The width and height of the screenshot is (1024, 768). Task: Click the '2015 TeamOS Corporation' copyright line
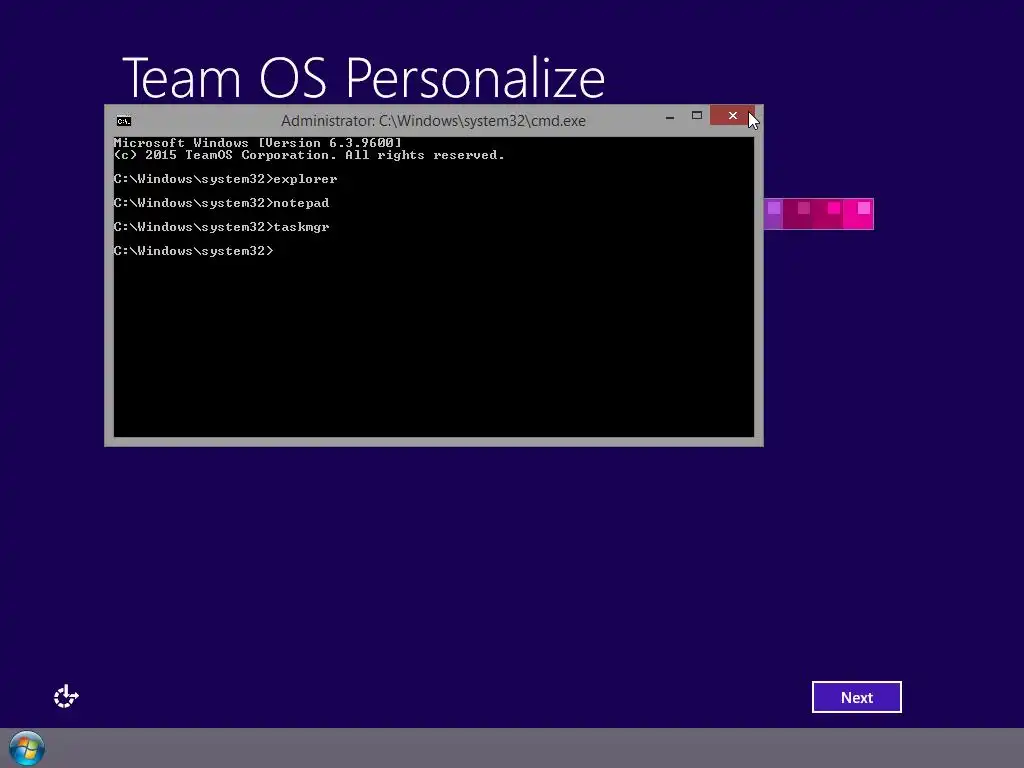pos(309,155)
